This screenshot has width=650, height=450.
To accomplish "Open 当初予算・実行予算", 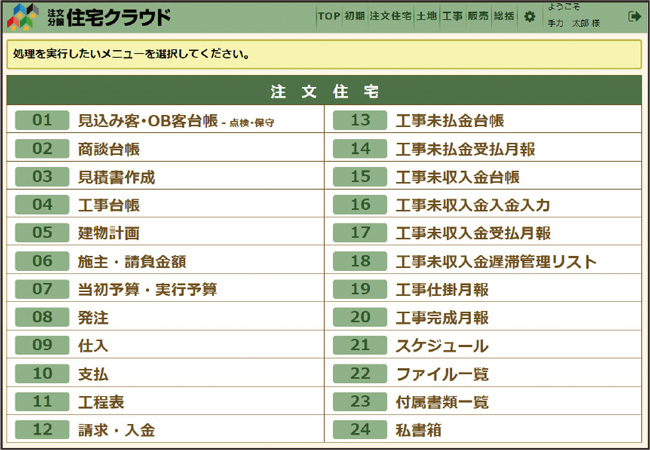I will tap(147, 289).
